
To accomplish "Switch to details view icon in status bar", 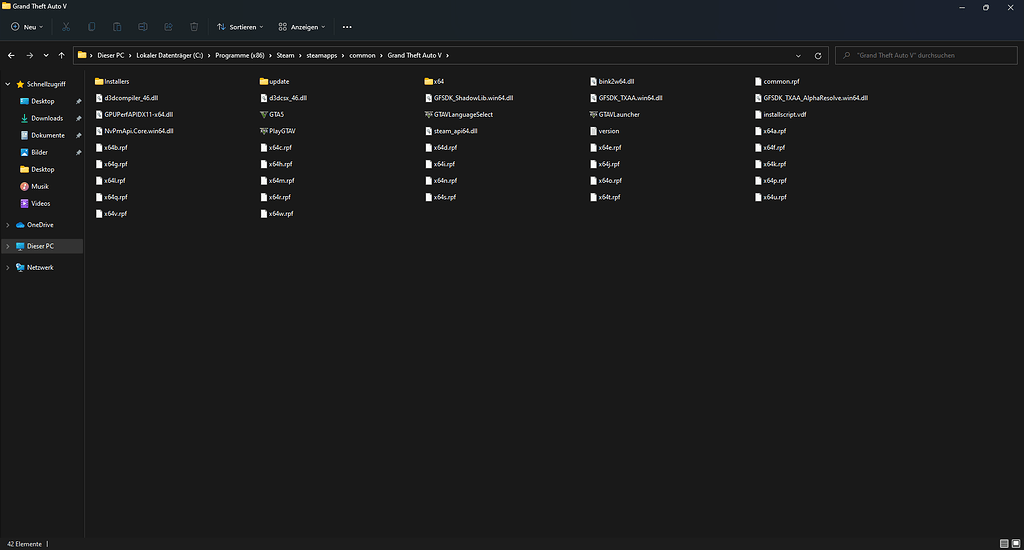I will click(x=1004, y=543).
